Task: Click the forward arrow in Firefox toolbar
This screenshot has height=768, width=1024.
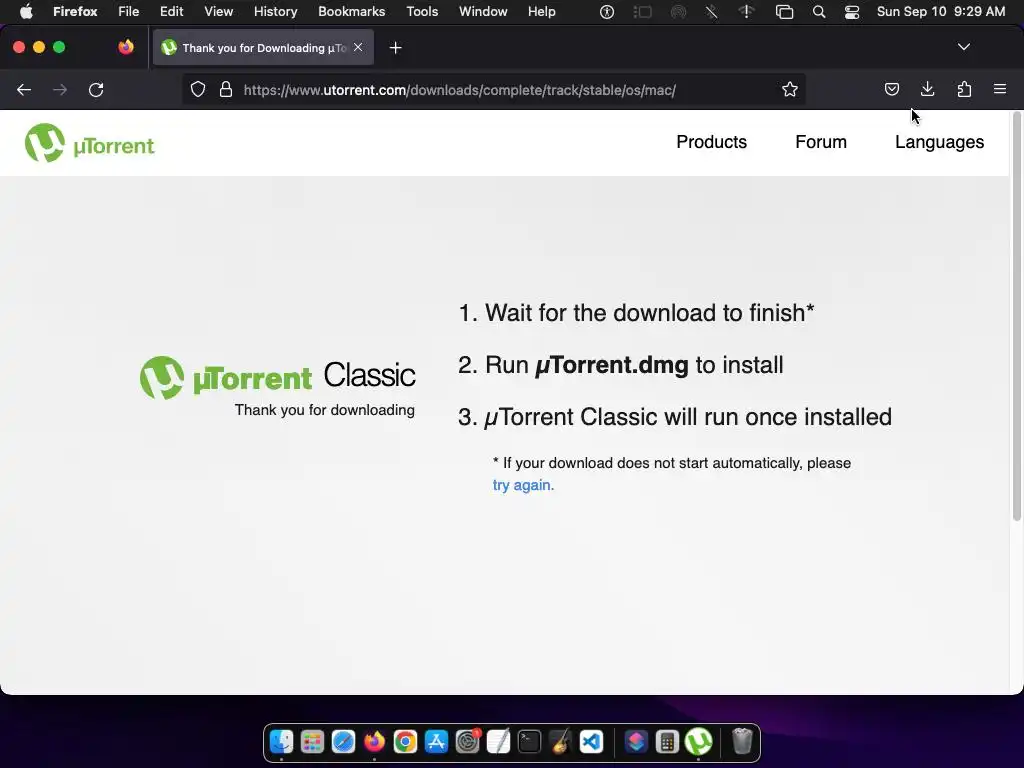Action: (60, 89)
